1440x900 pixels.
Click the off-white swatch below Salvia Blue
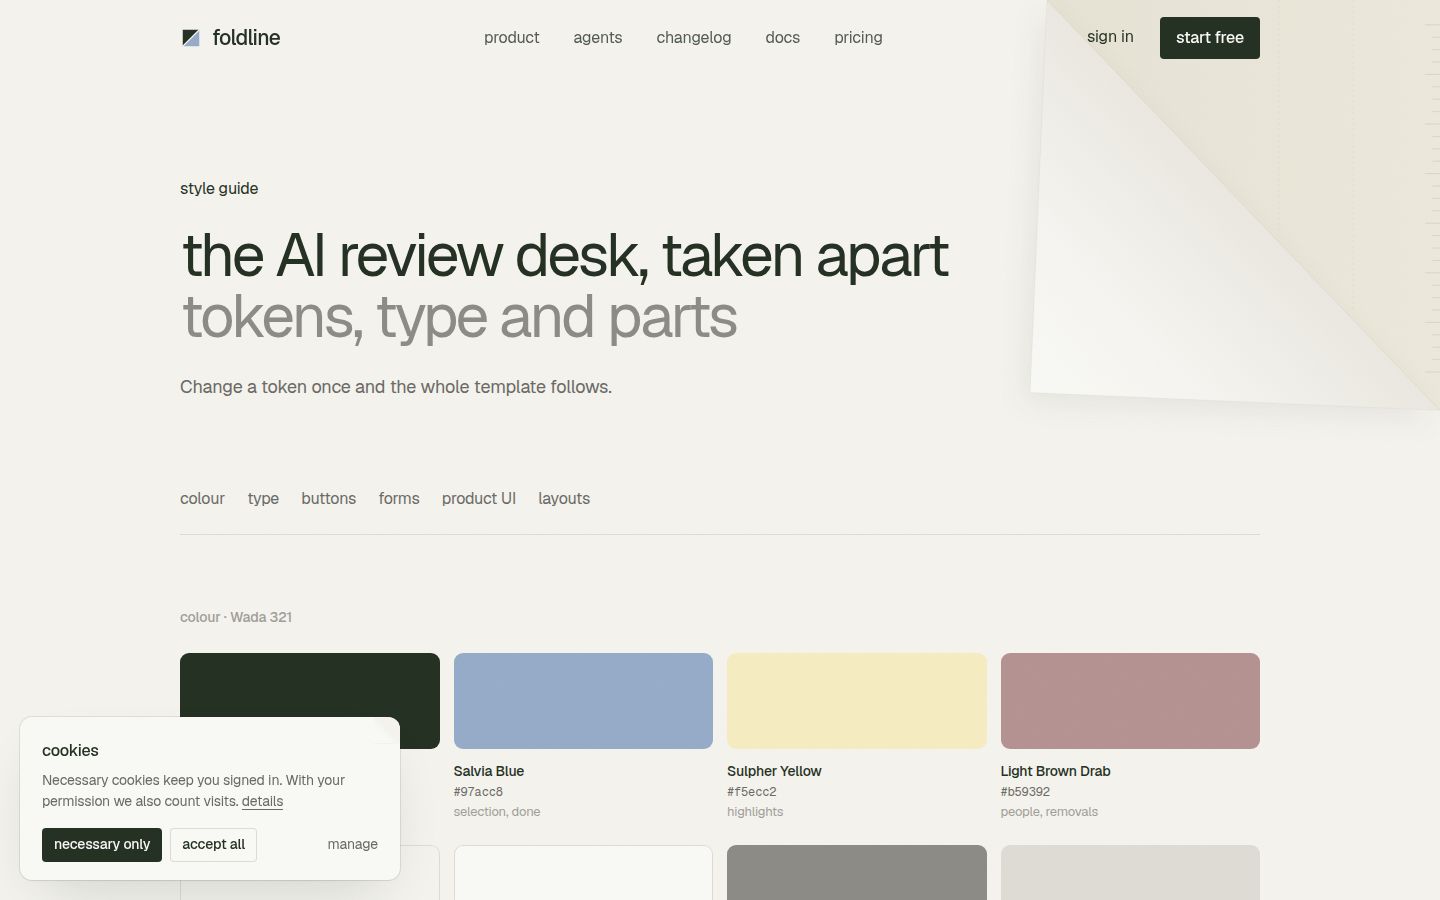point(583,872)
